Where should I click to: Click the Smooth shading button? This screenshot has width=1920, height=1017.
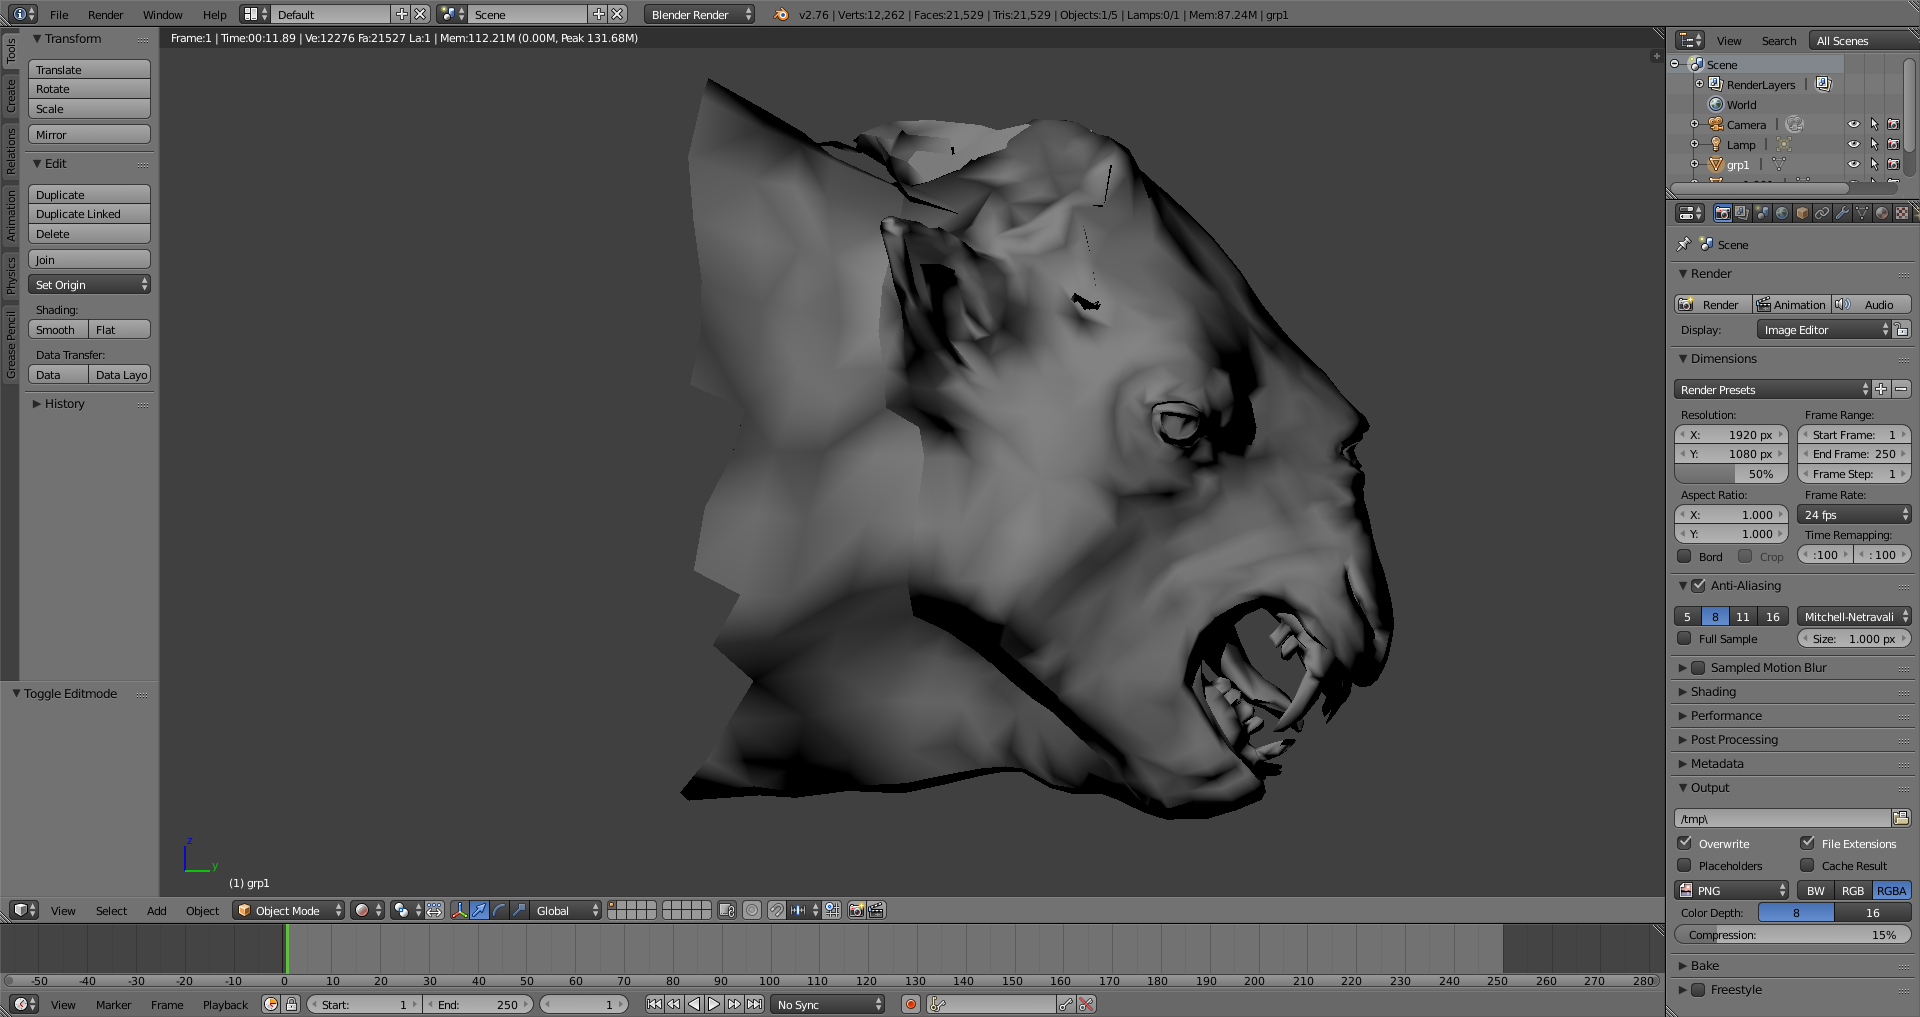coord(58,329)
